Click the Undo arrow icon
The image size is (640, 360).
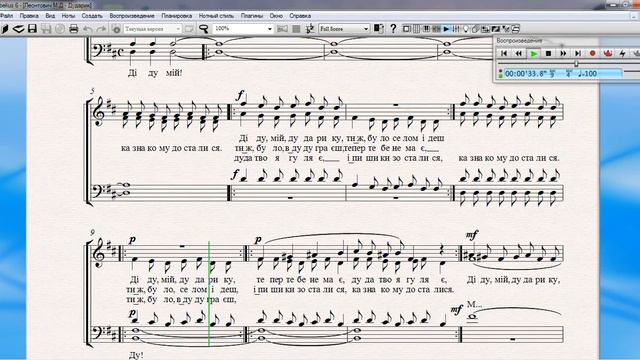tap(88, 29)
